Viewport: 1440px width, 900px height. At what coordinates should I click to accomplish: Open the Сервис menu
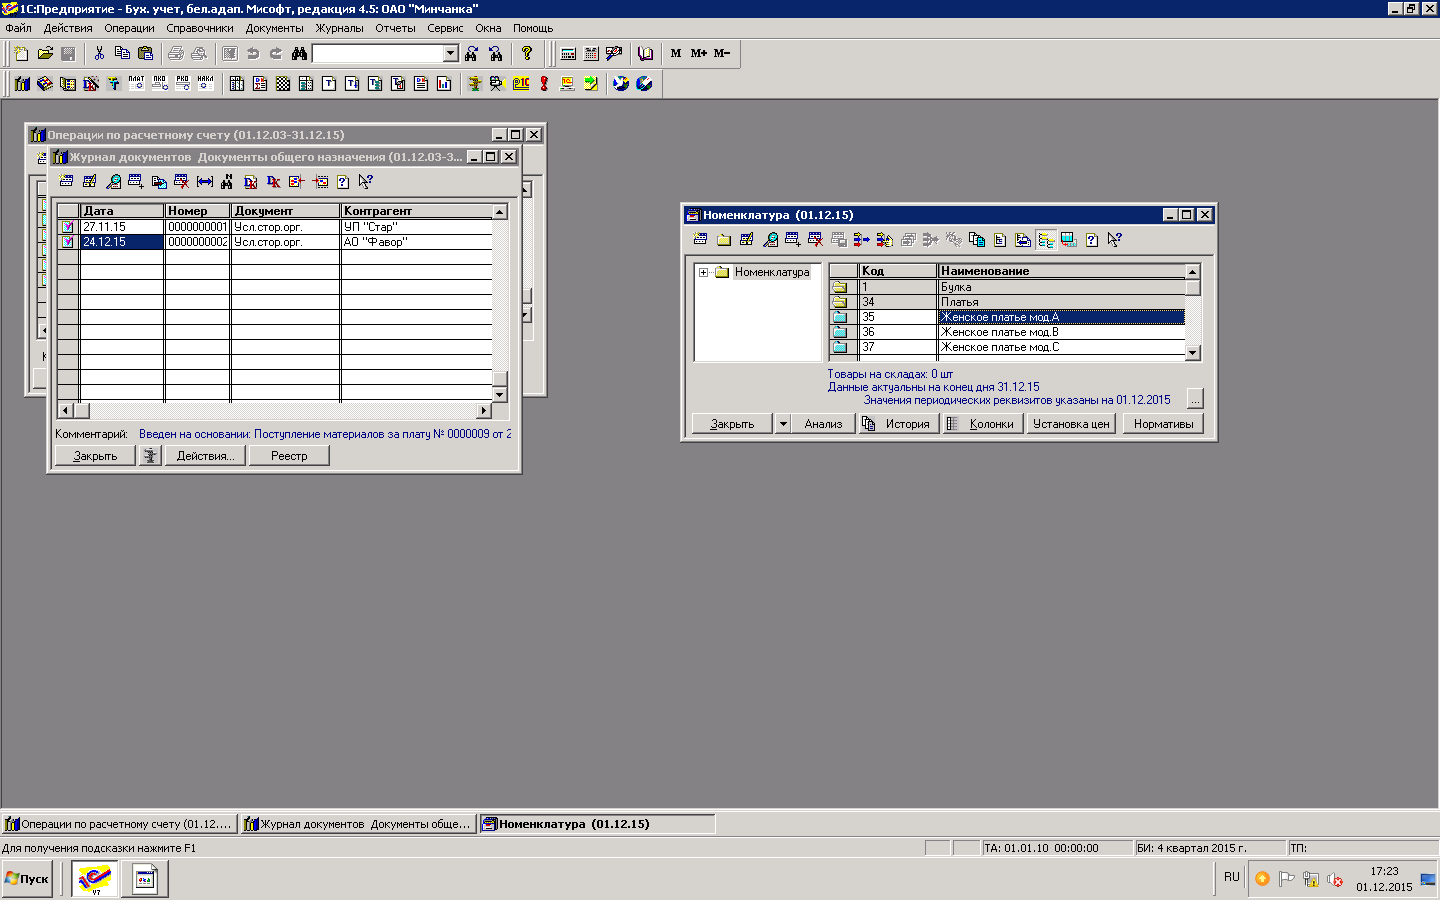(445, 28)
